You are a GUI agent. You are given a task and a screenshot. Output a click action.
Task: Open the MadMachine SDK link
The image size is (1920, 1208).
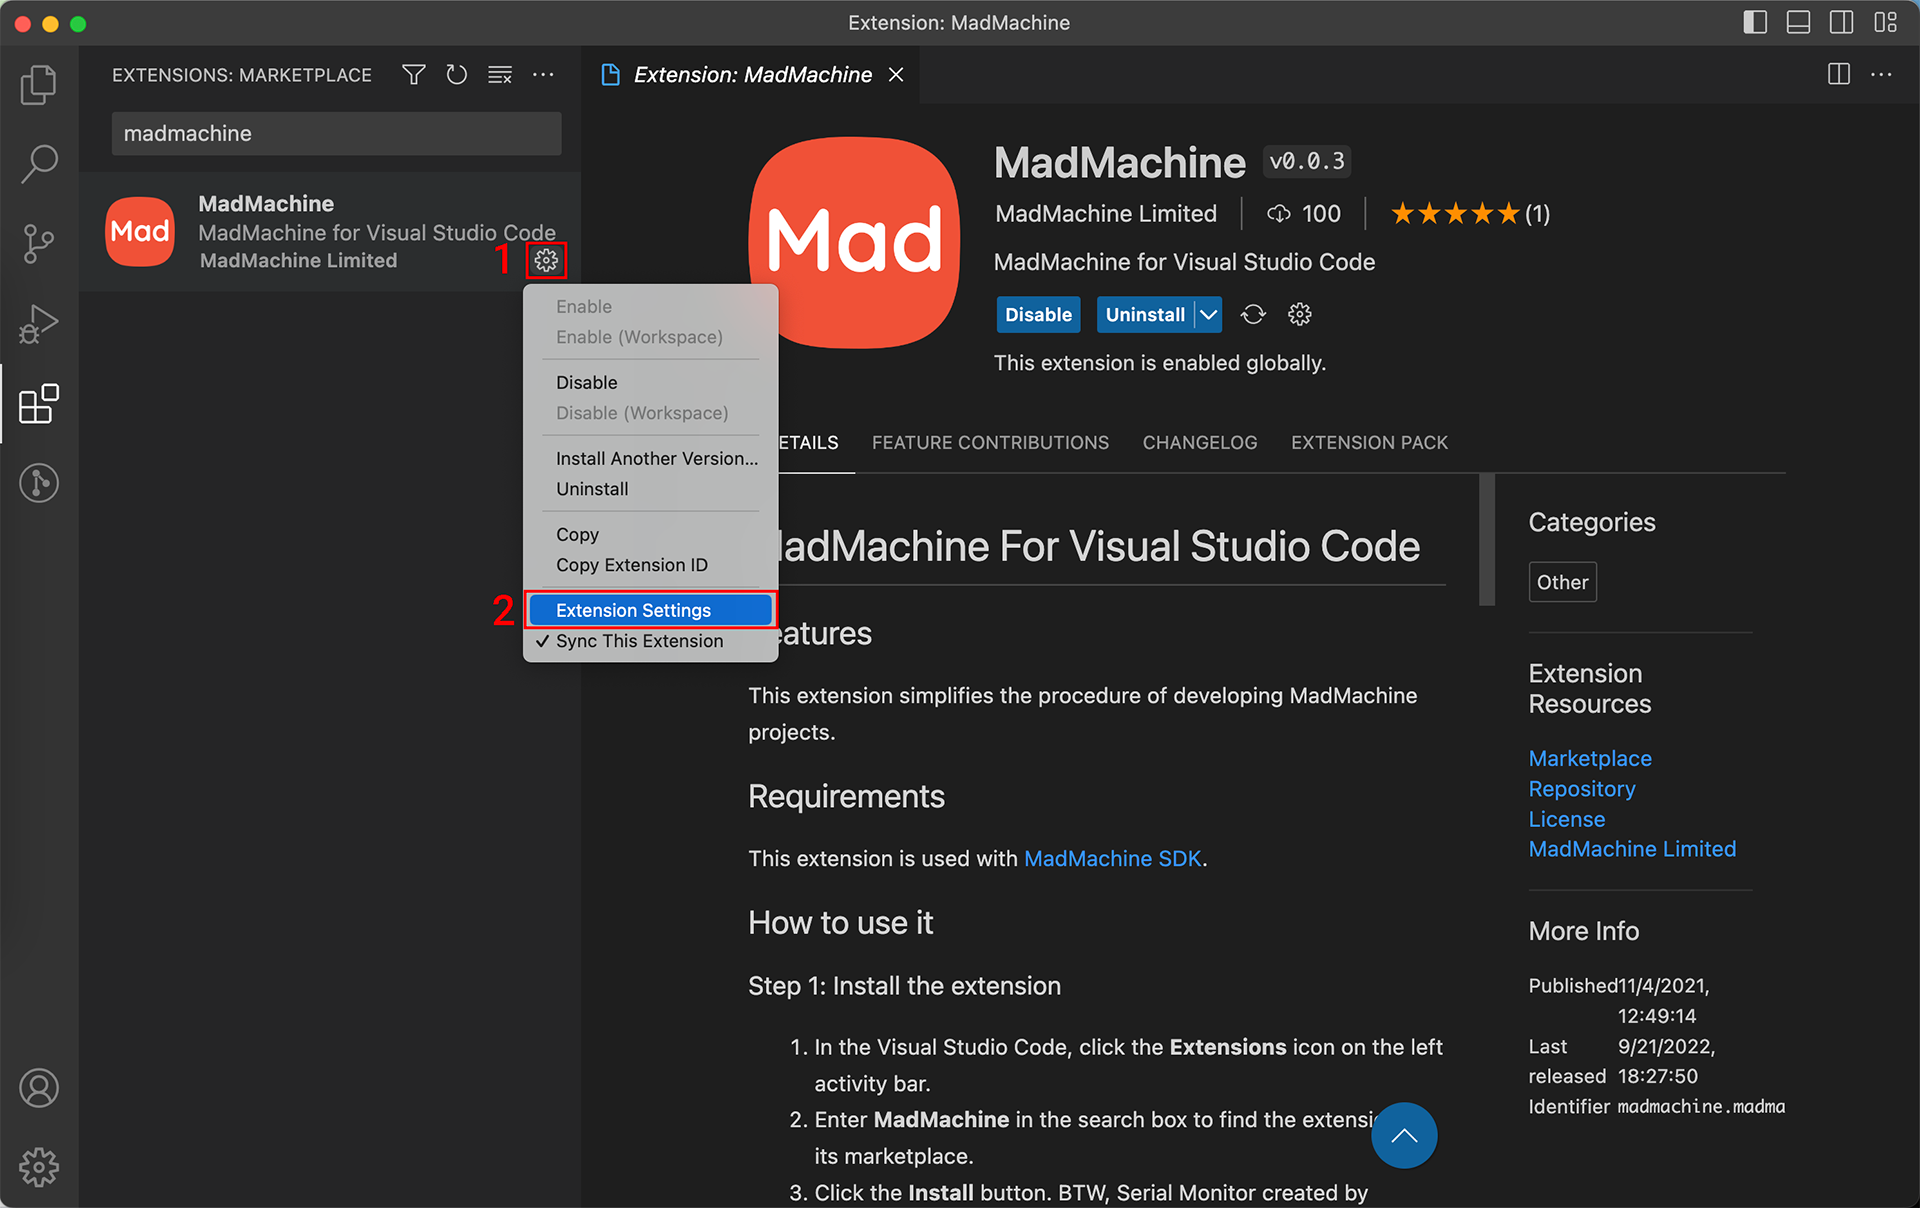pyautogui.click(x=1112, y=859)
